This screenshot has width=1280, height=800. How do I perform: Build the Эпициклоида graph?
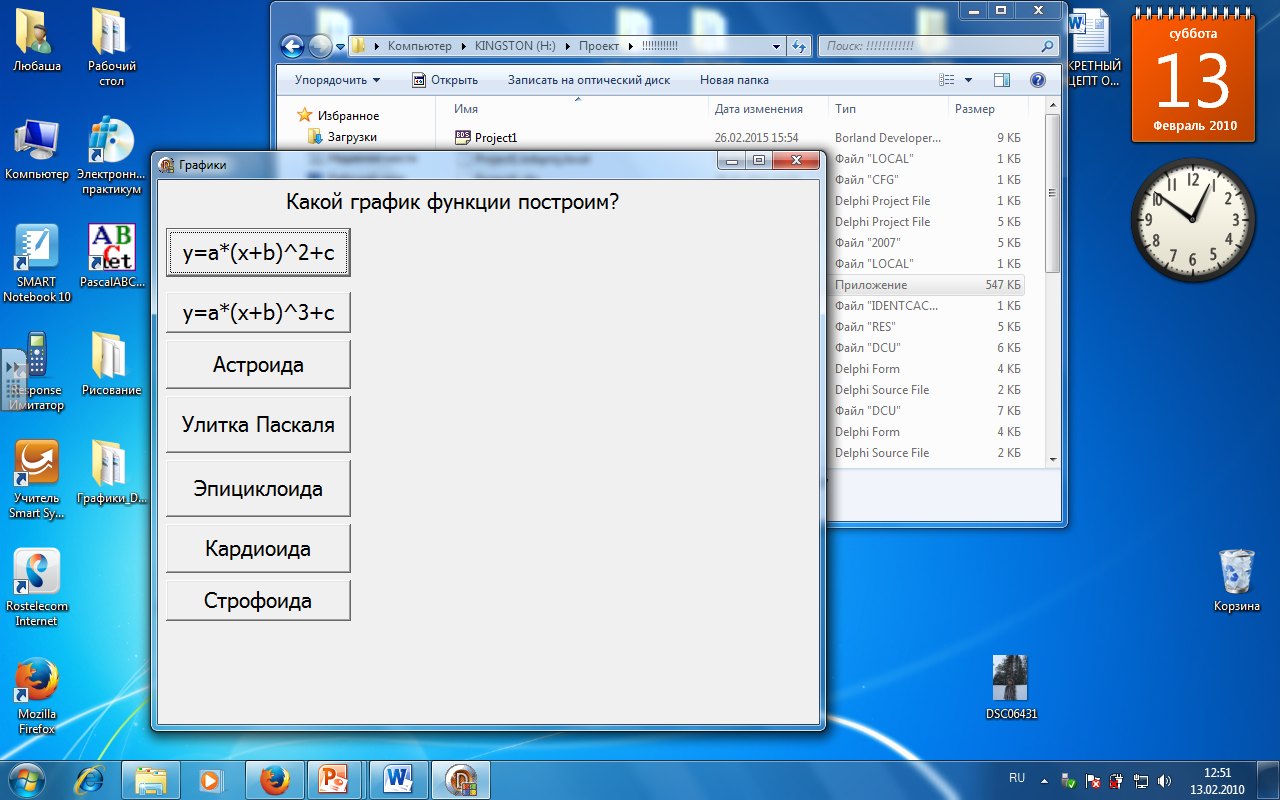[258, 489]
